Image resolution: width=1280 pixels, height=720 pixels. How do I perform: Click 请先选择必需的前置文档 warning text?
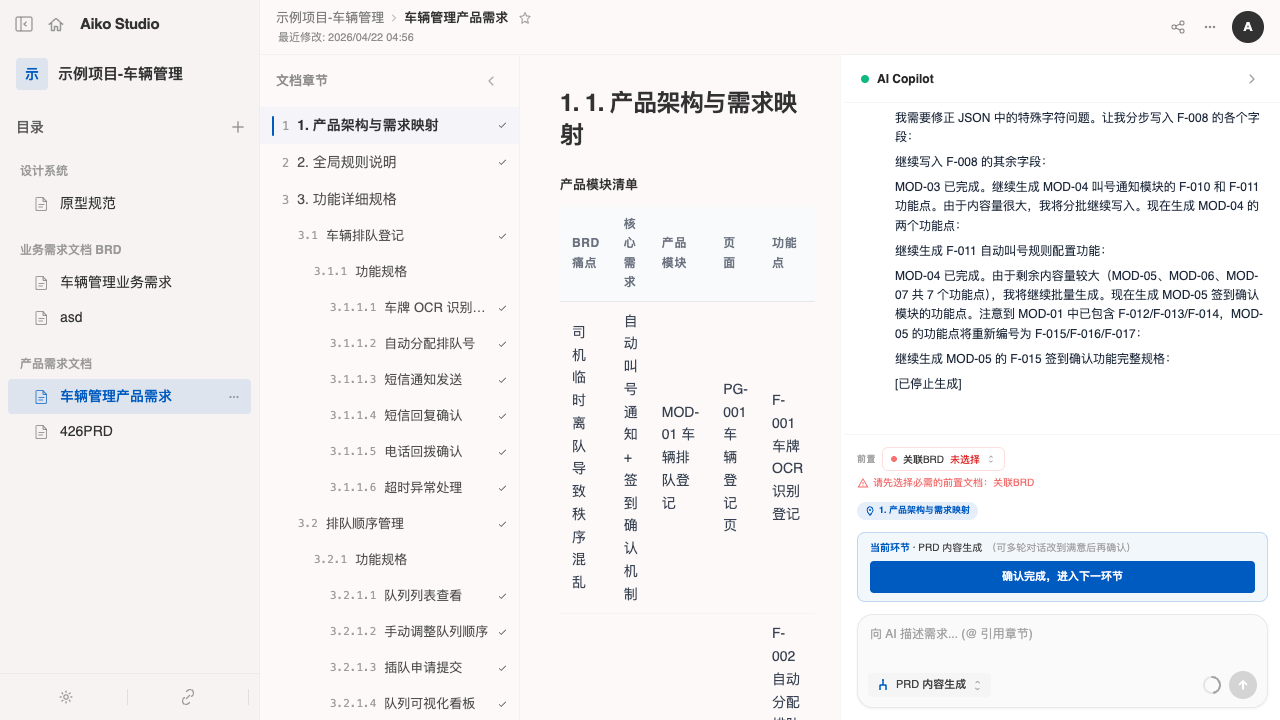(x=953, y=482)
